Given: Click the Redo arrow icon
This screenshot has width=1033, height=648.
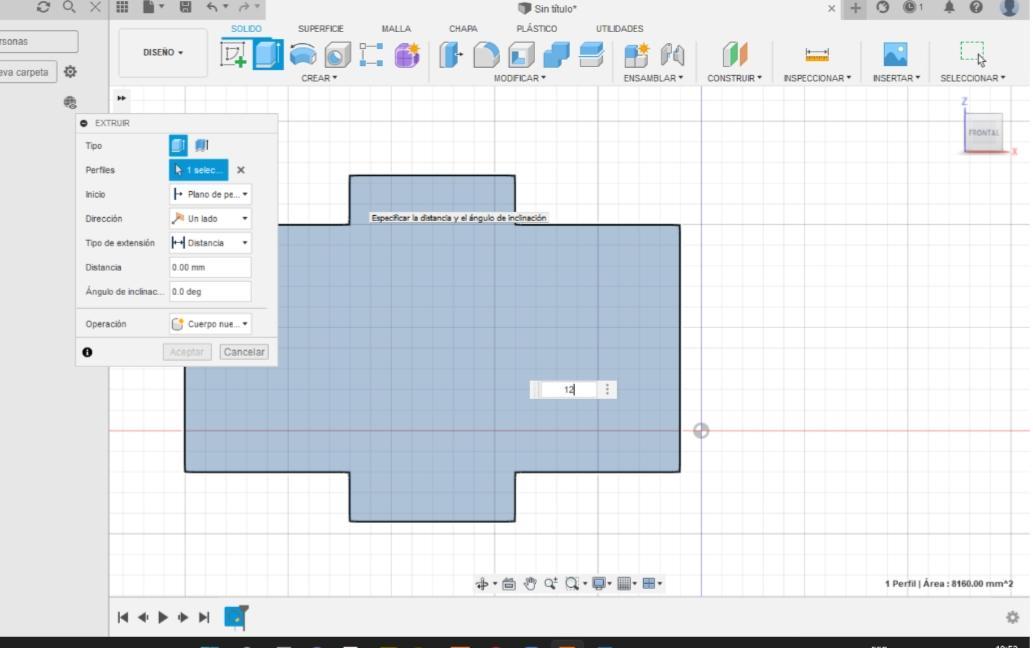Looking at the screenshot, I should (x=244, y=7).
